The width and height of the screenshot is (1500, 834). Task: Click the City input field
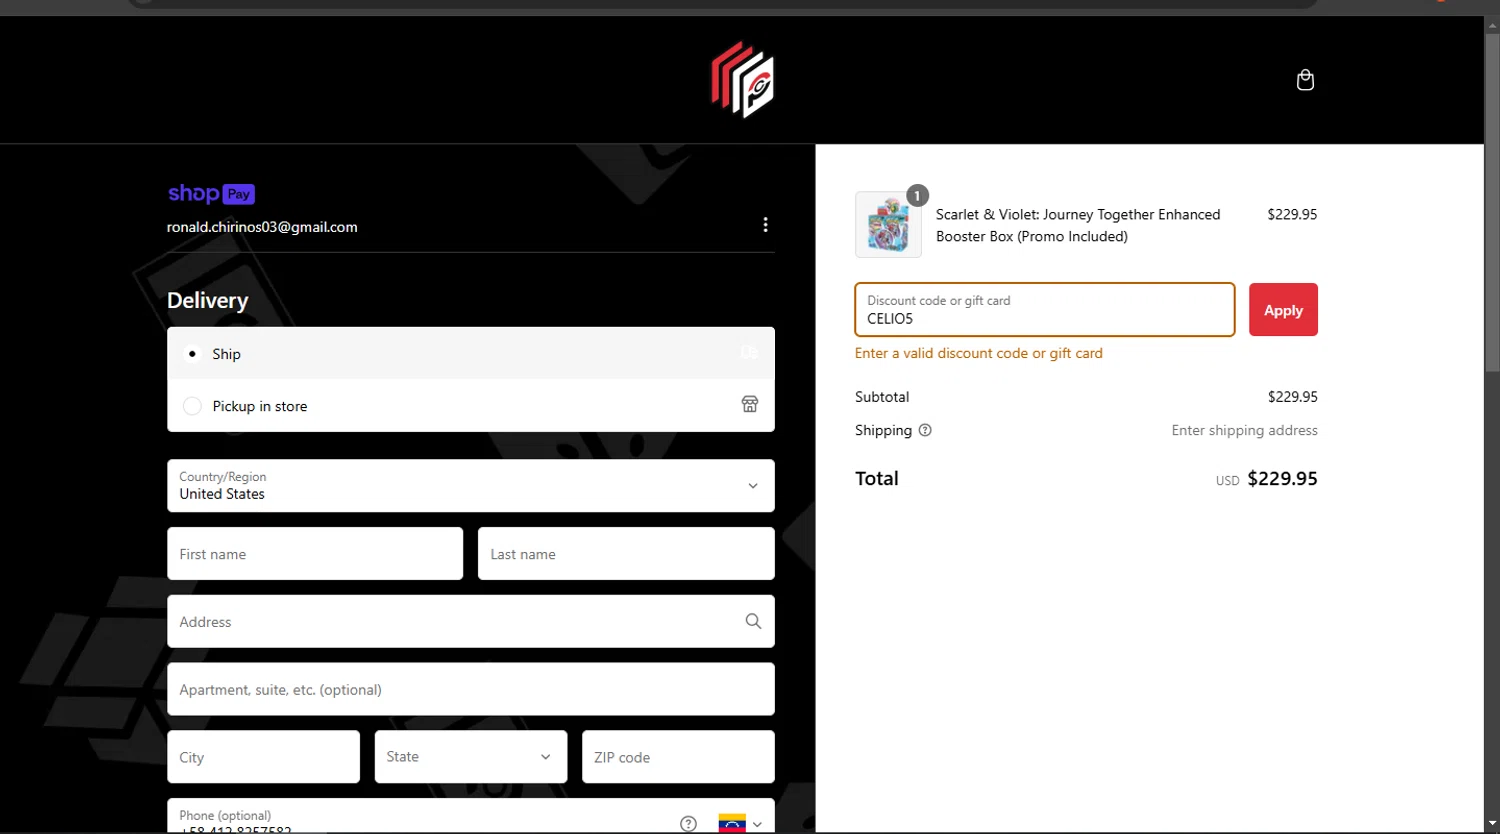point(263,756)
